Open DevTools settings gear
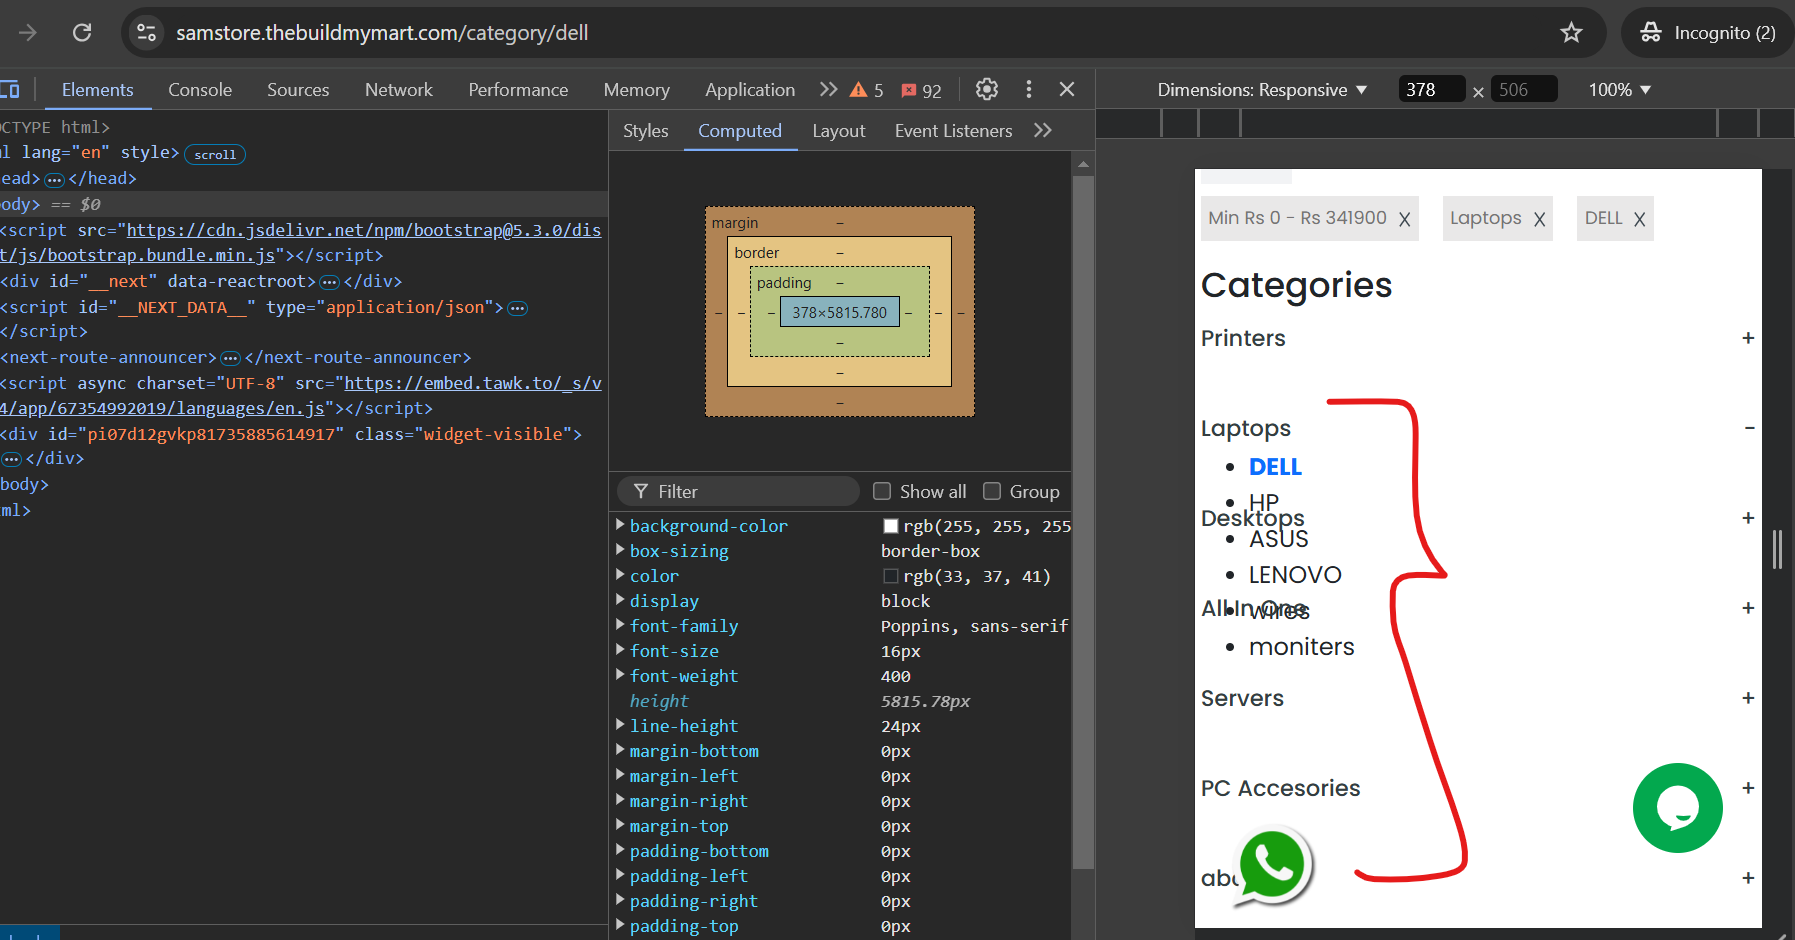This screenshot has width=1795, height=940. point(987,89)
